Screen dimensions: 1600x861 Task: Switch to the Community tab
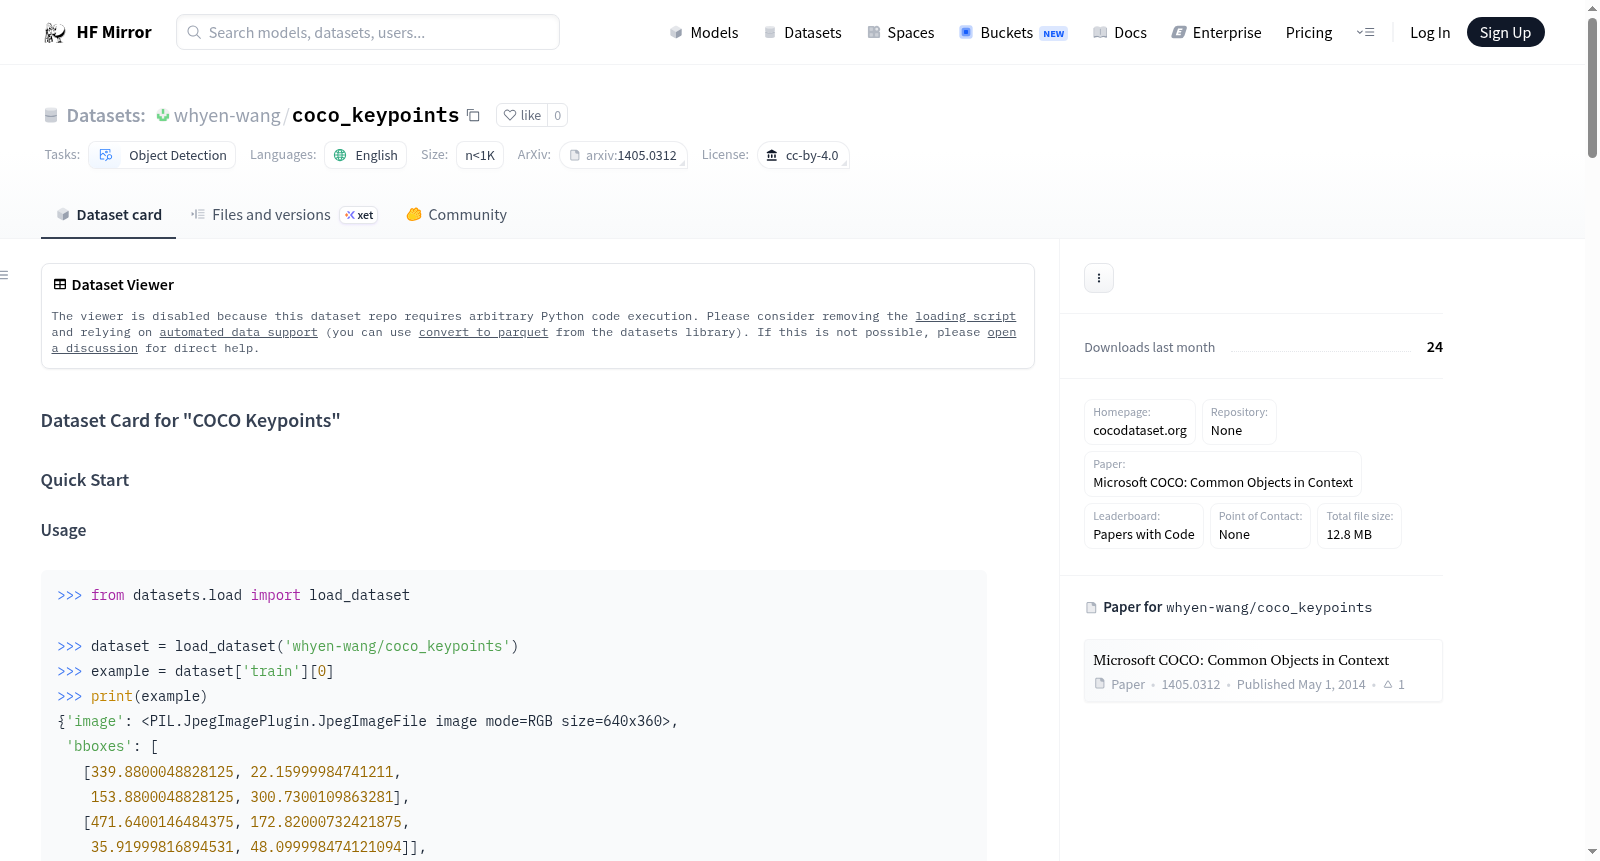(456, 215)
